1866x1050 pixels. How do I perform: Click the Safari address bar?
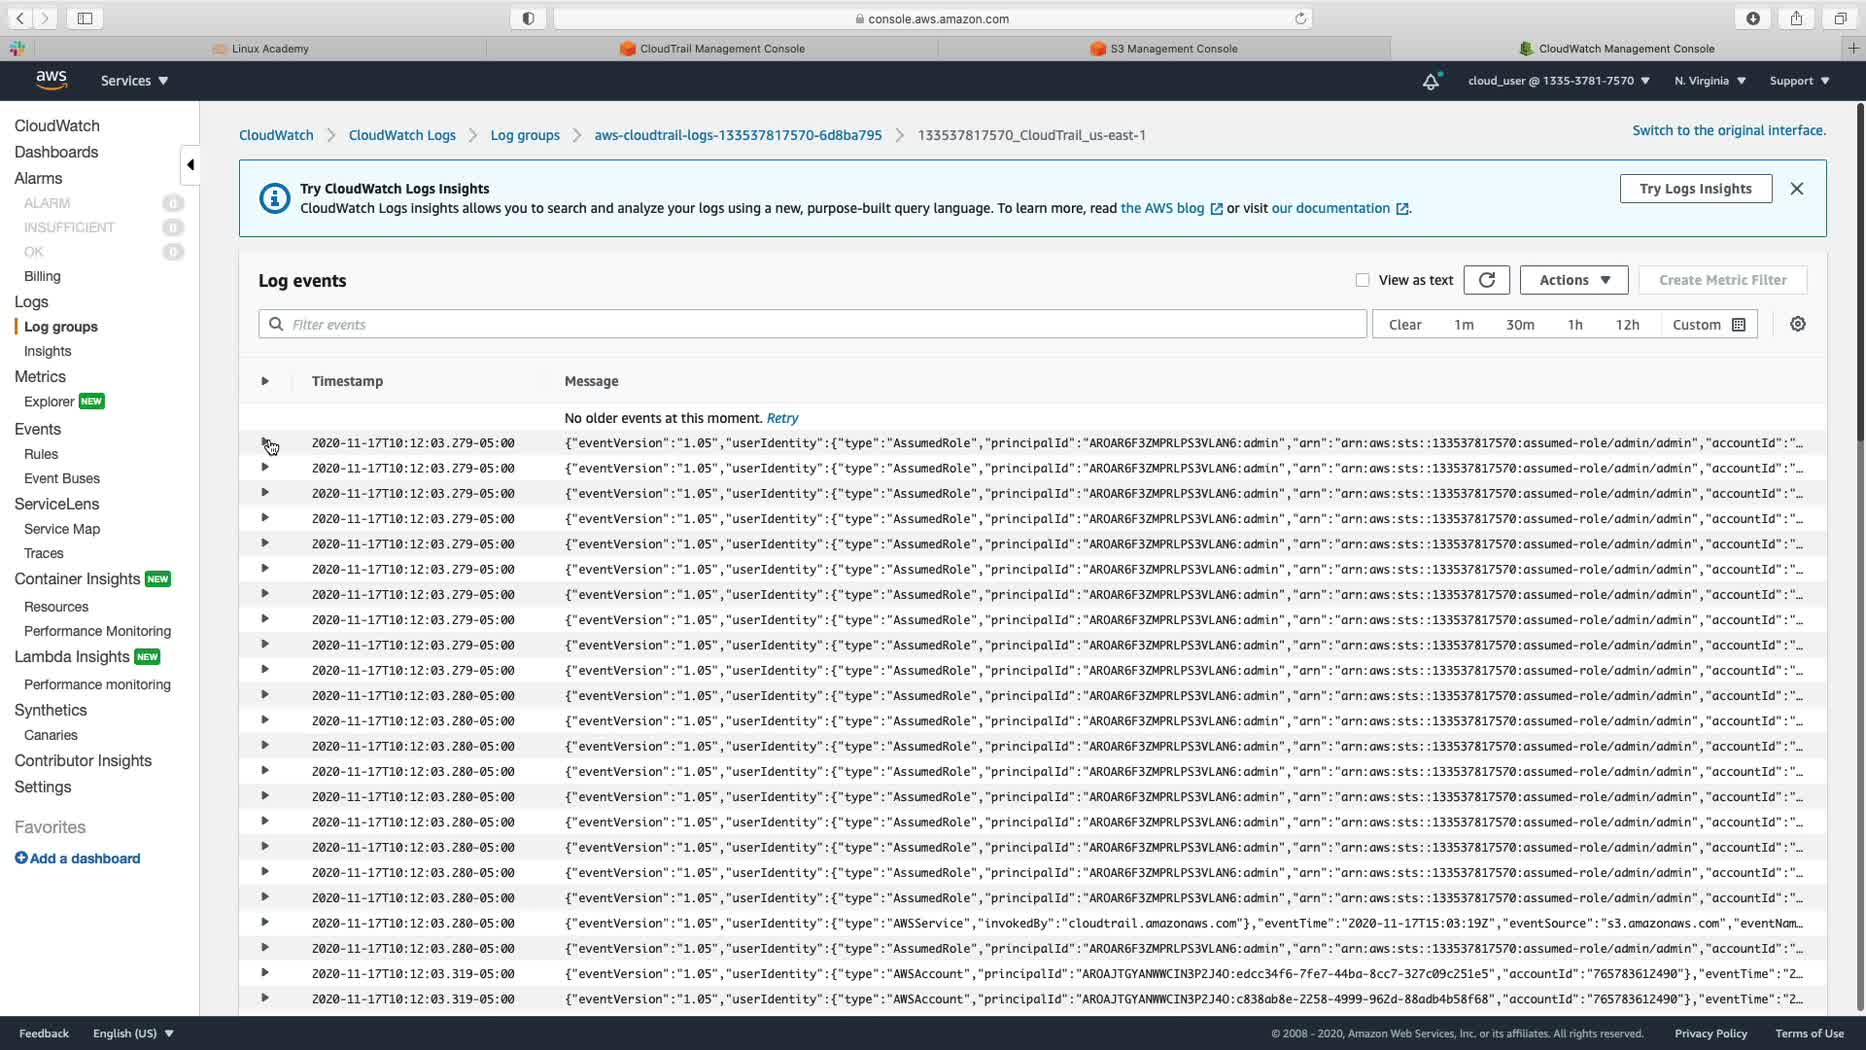pyautogui.click(x=932, y=18)
